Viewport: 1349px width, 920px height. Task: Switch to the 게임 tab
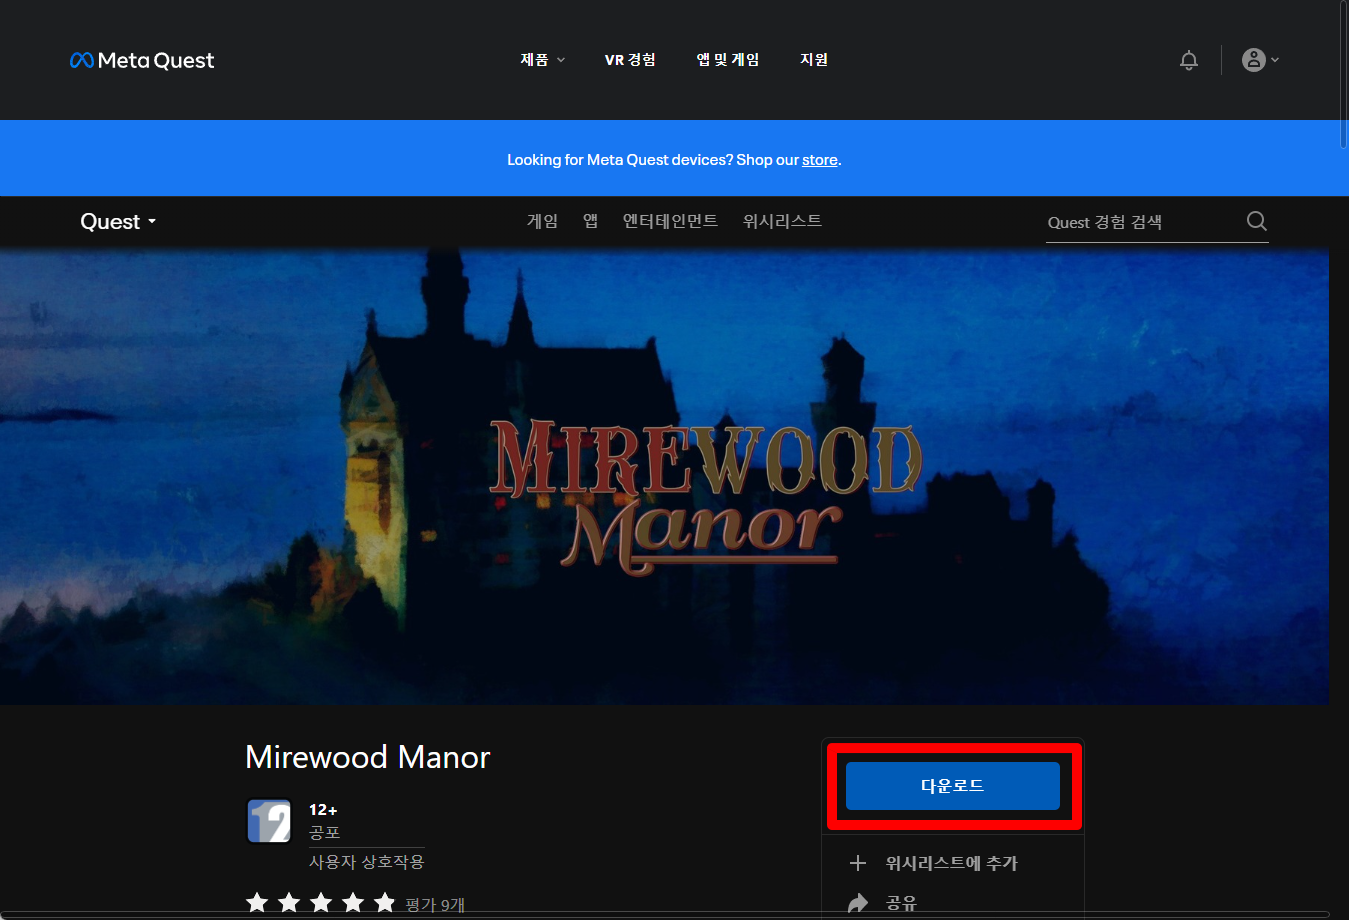click(542, 221)
